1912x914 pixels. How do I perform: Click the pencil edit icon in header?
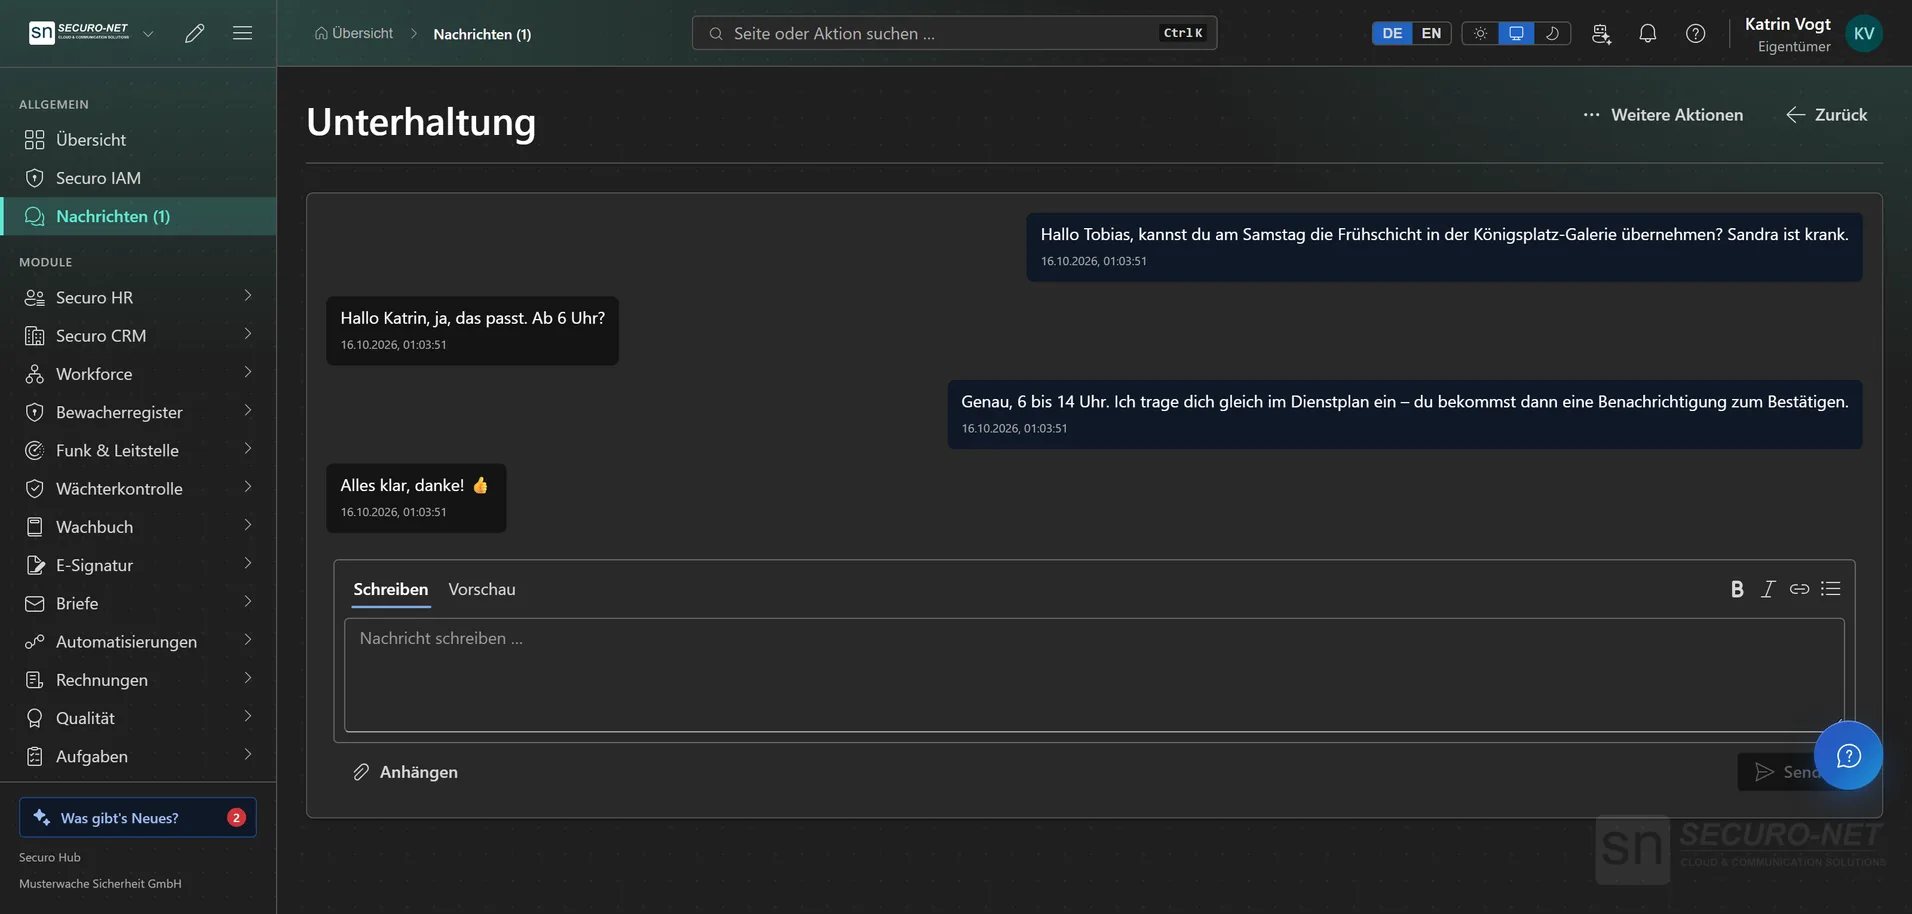(x=195, y=33)
